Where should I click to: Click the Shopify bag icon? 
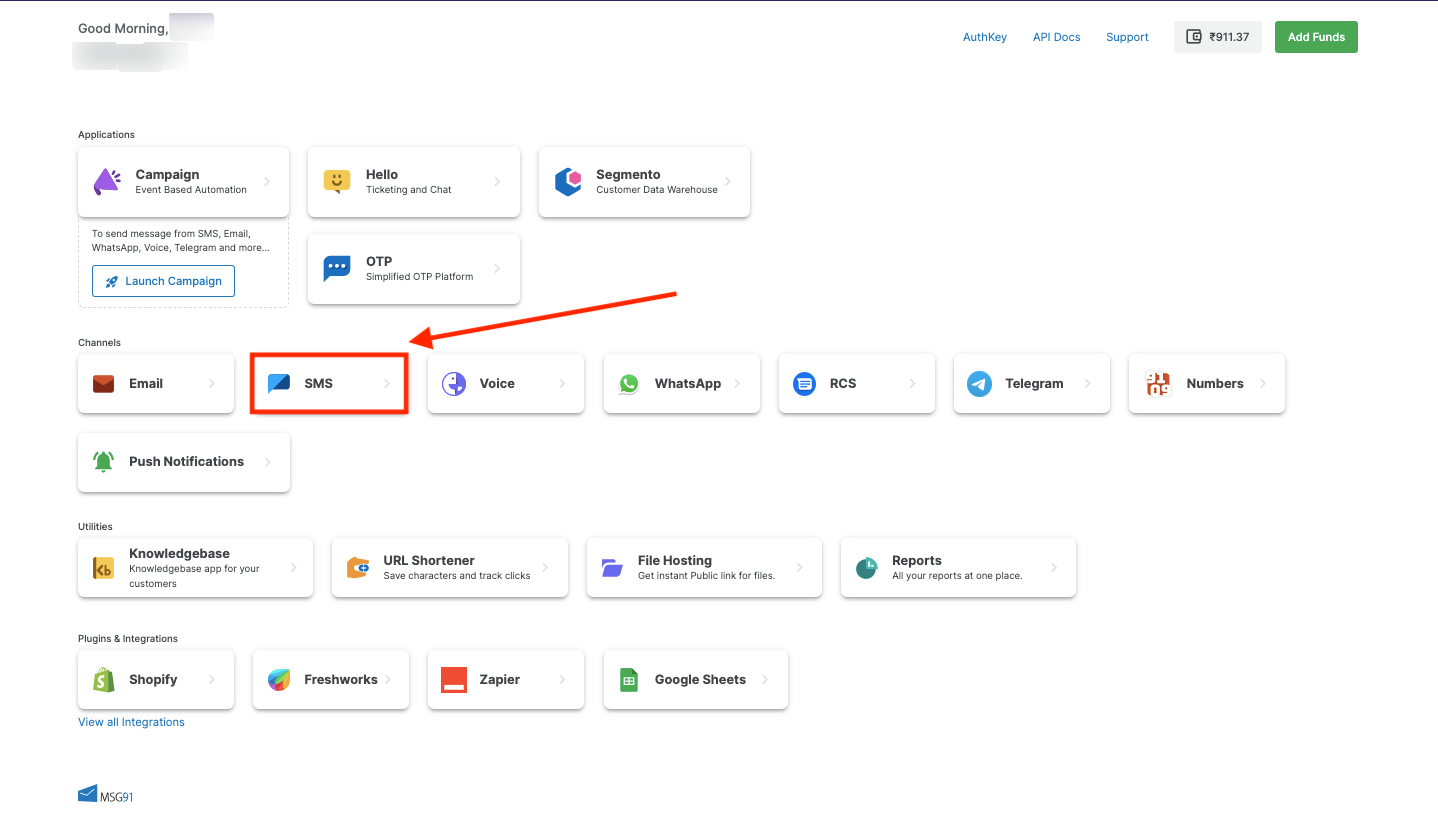(104, 680)
